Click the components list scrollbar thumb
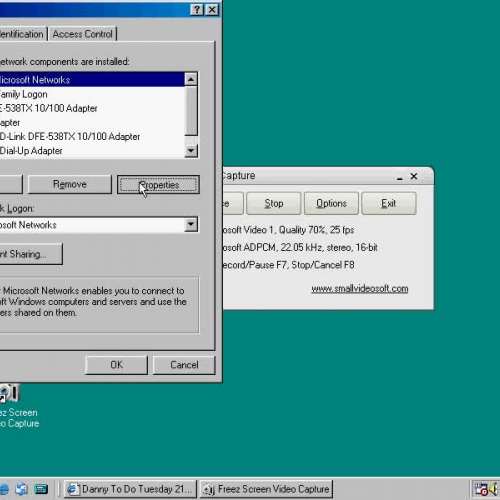Screen dimensions: 500x500 191,110
